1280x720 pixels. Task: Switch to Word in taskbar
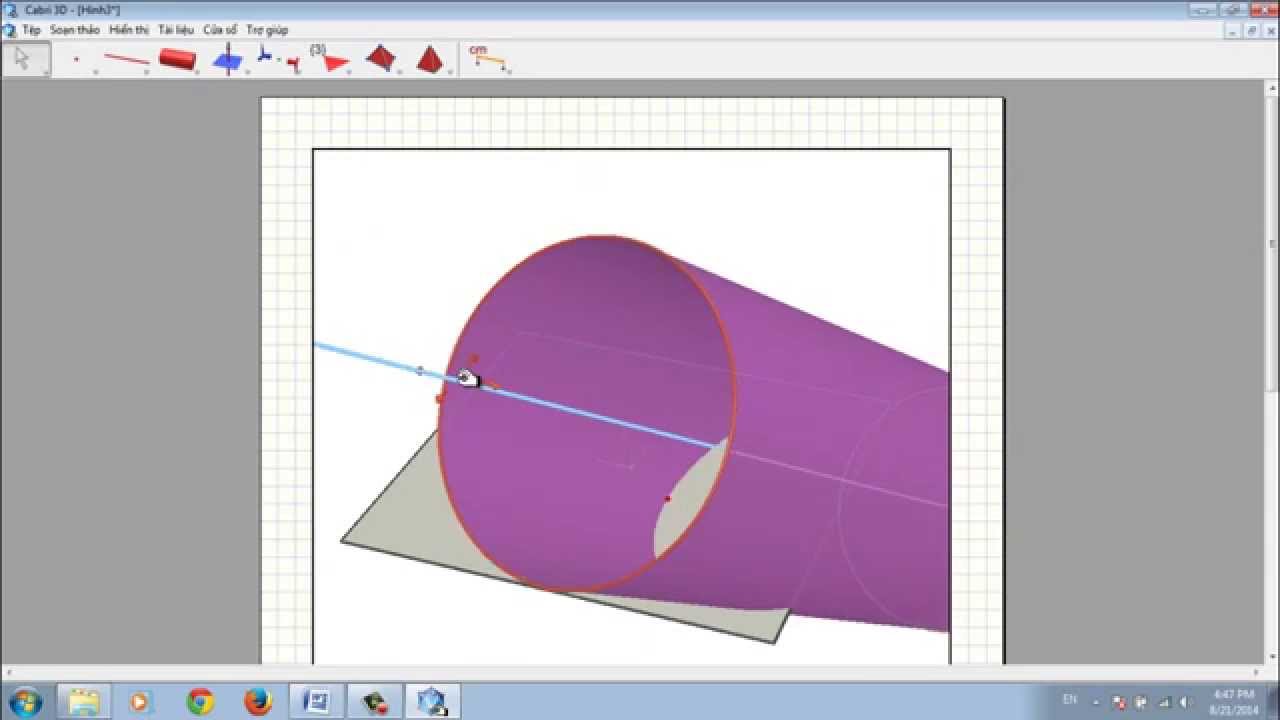coord(316,701)
